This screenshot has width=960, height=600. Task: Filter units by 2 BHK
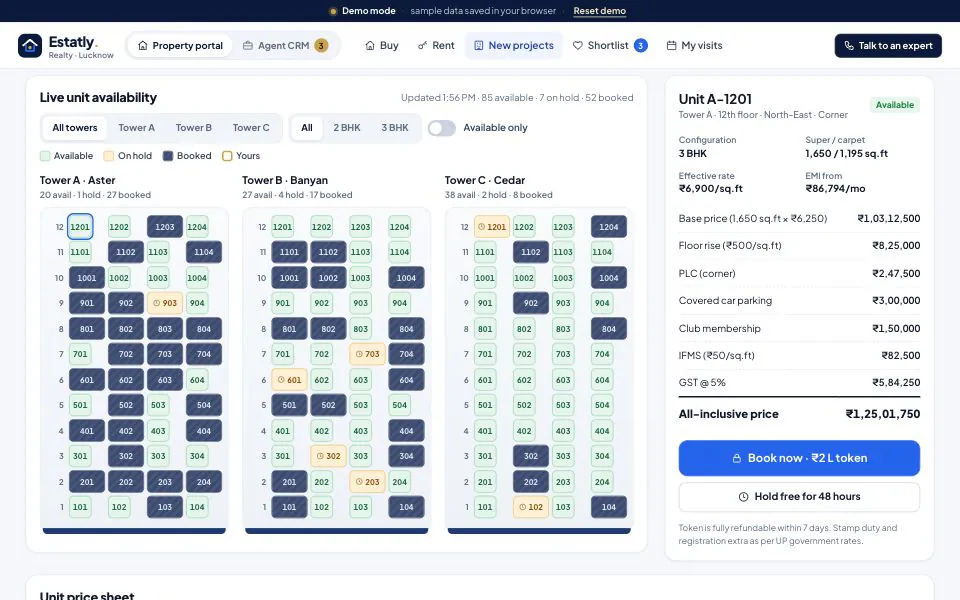pyautogui.click(x=347, y=128)
